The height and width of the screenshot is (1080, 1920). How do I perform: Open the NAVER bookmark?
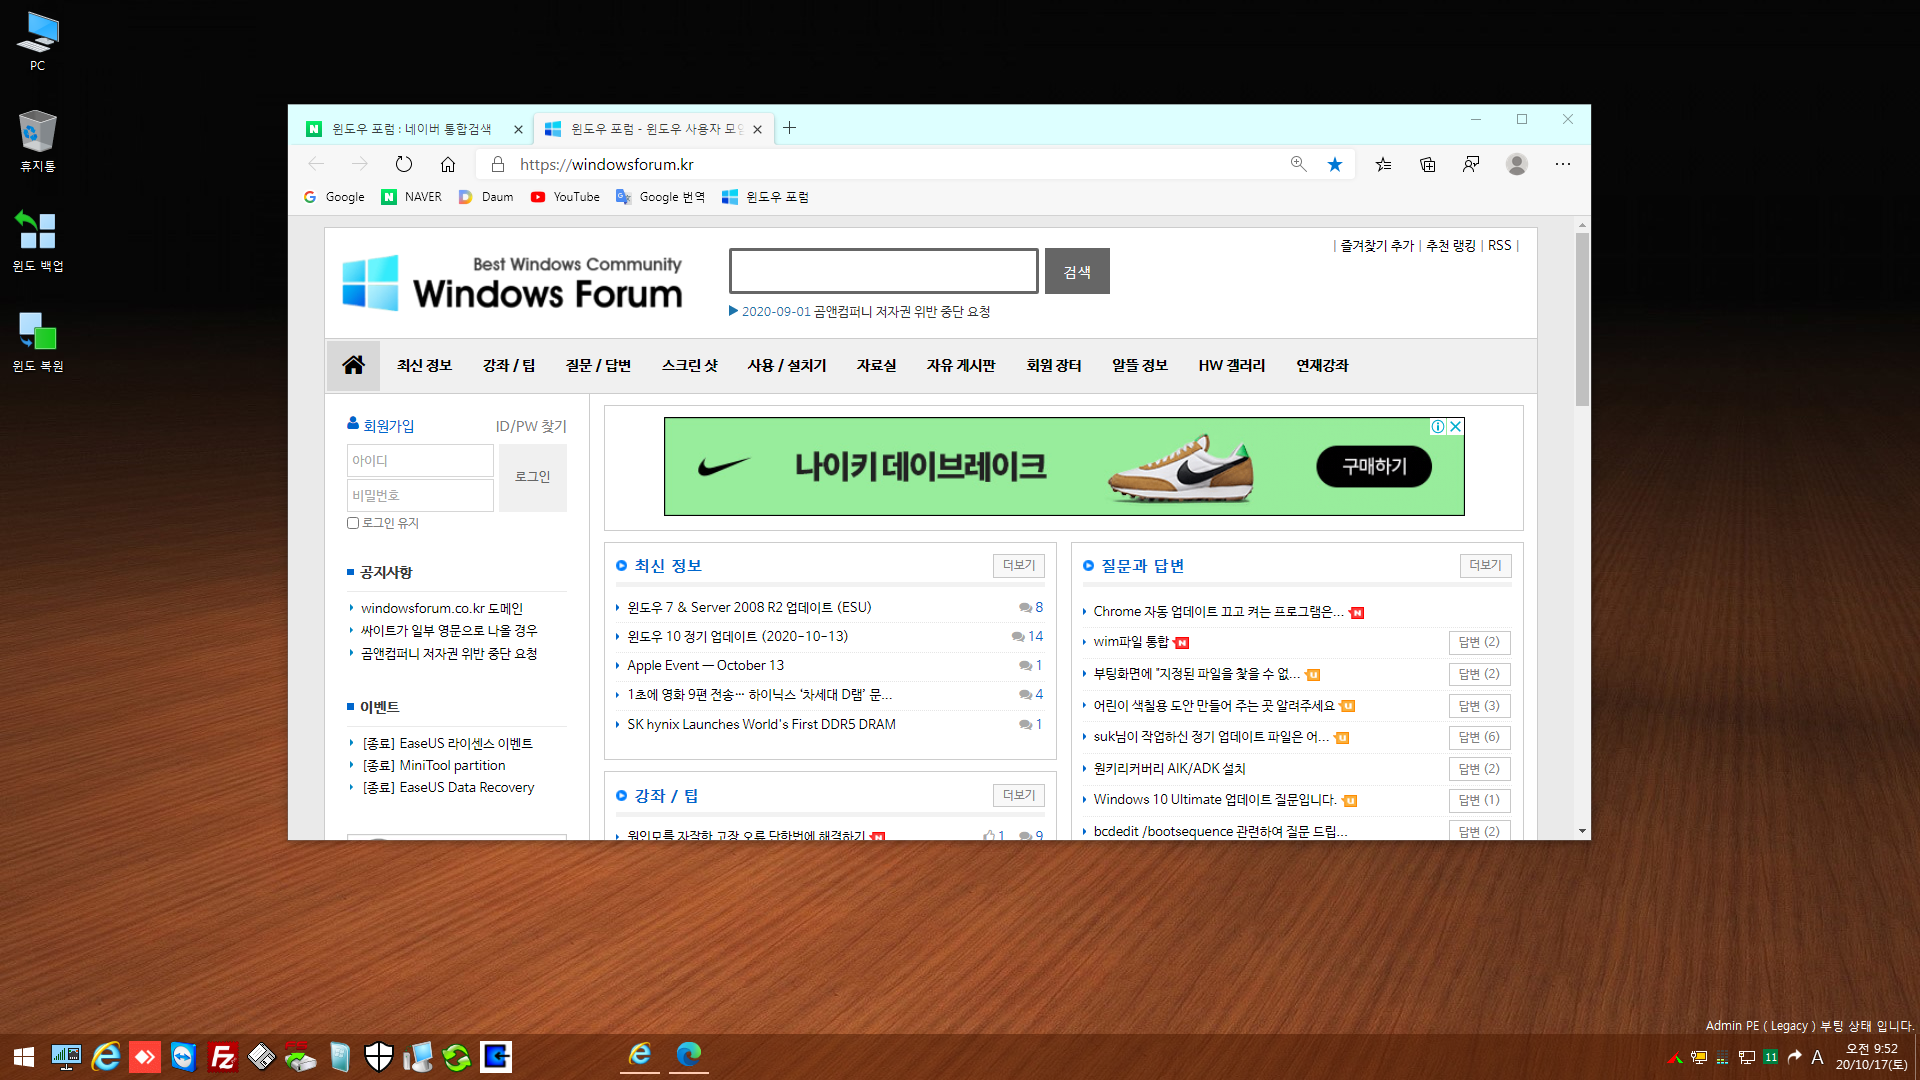point(411,197)
